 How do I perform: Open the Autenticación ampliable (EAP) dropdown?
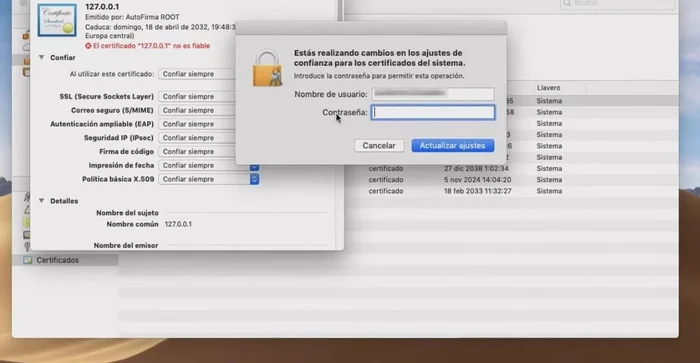(x=197, y=124)
